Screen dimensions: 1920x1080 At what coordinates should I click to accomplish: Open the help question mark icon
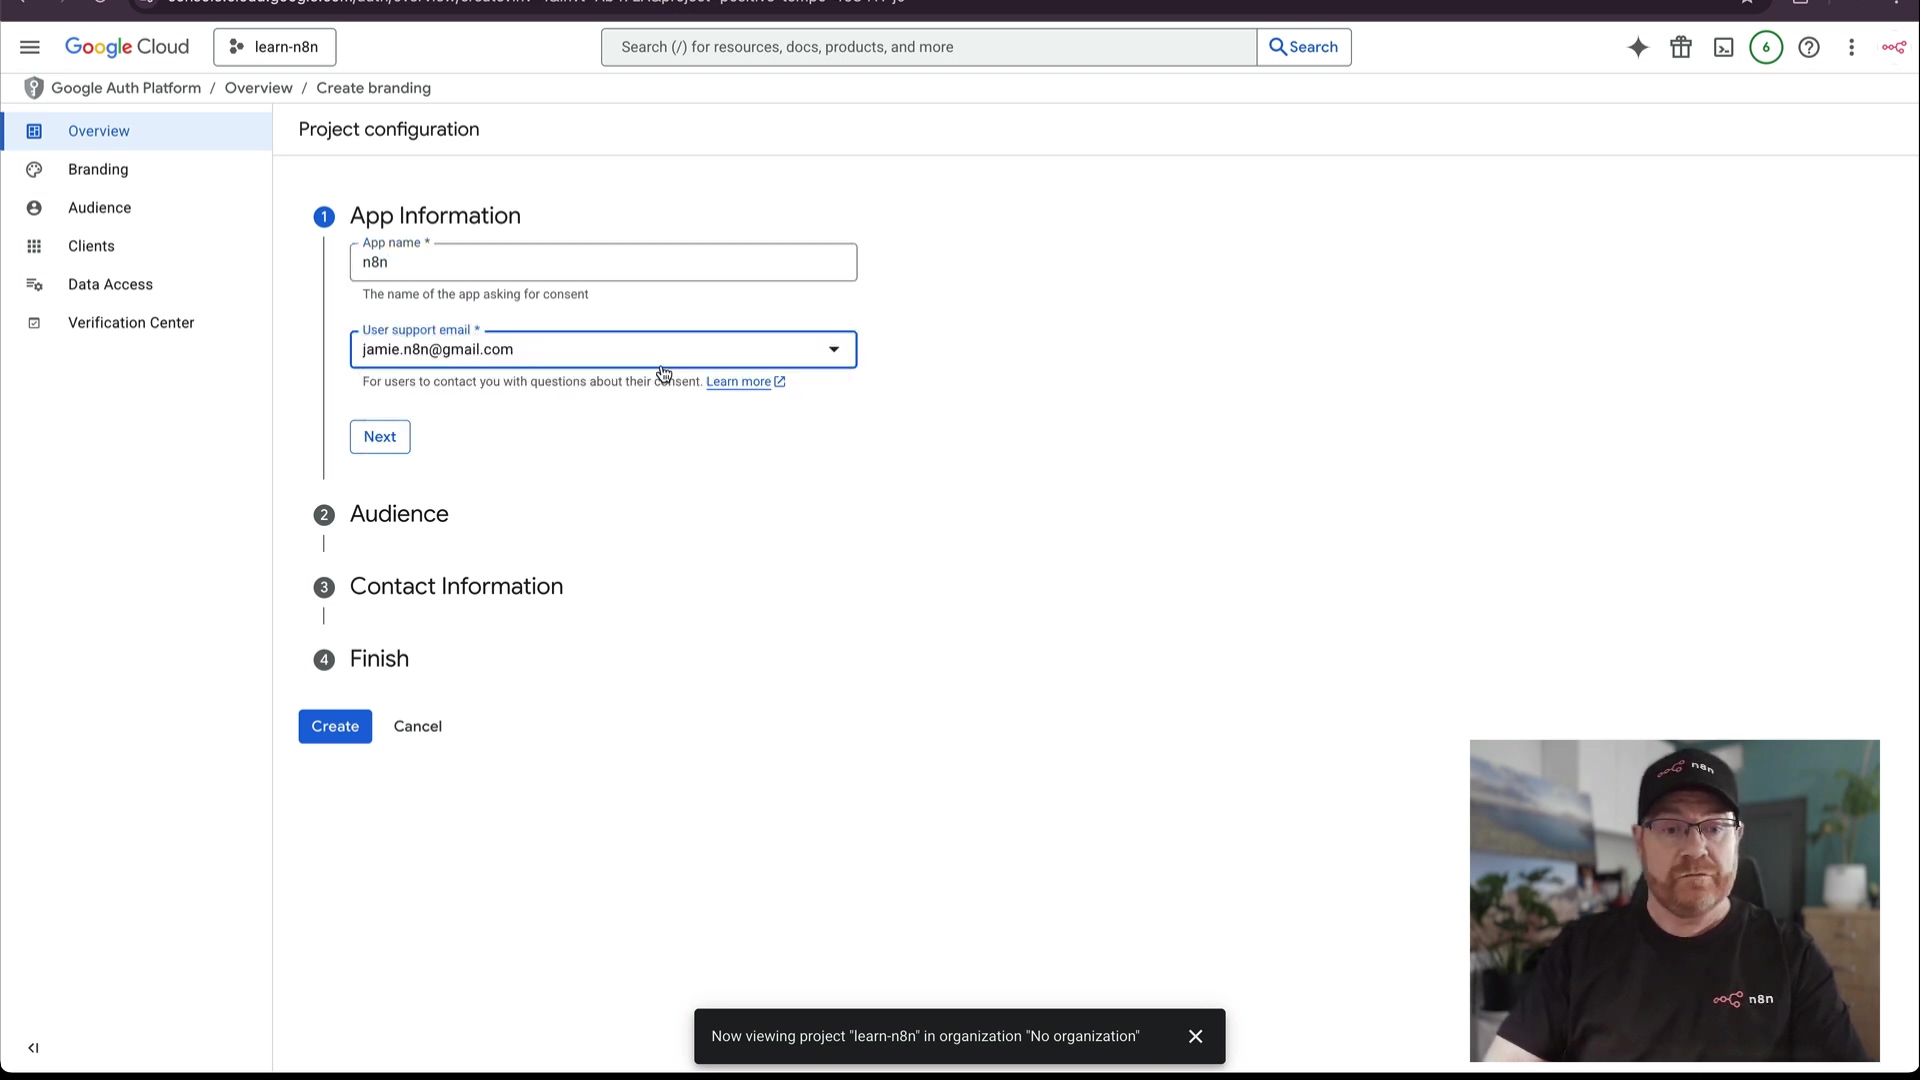pyautogui.click(x=1809, y=47)
